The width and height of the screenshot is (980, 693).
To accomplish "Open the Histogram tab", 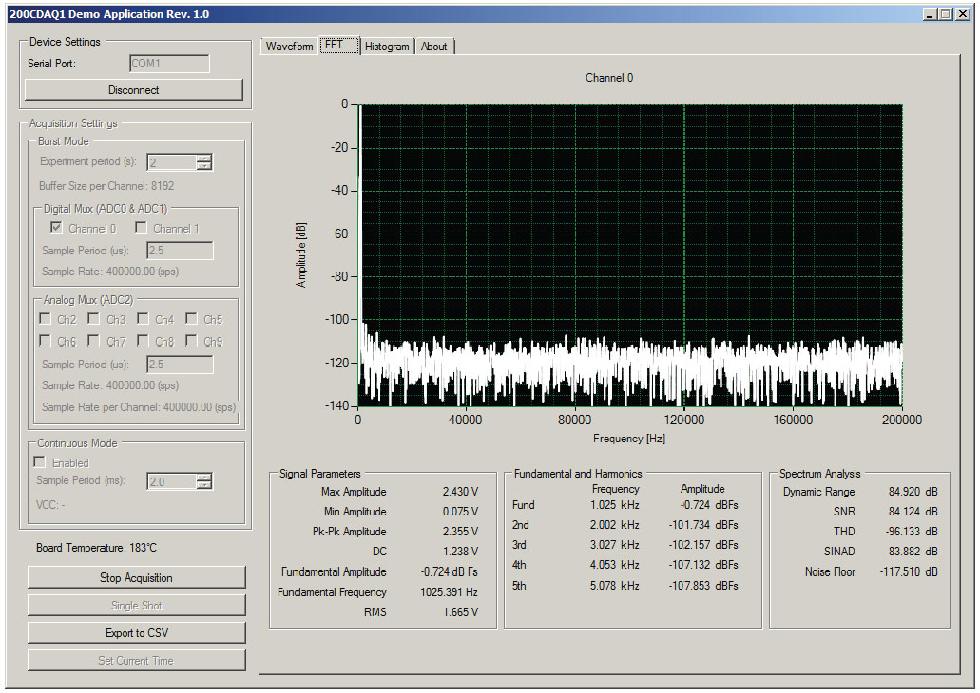I will pos(387,47).
